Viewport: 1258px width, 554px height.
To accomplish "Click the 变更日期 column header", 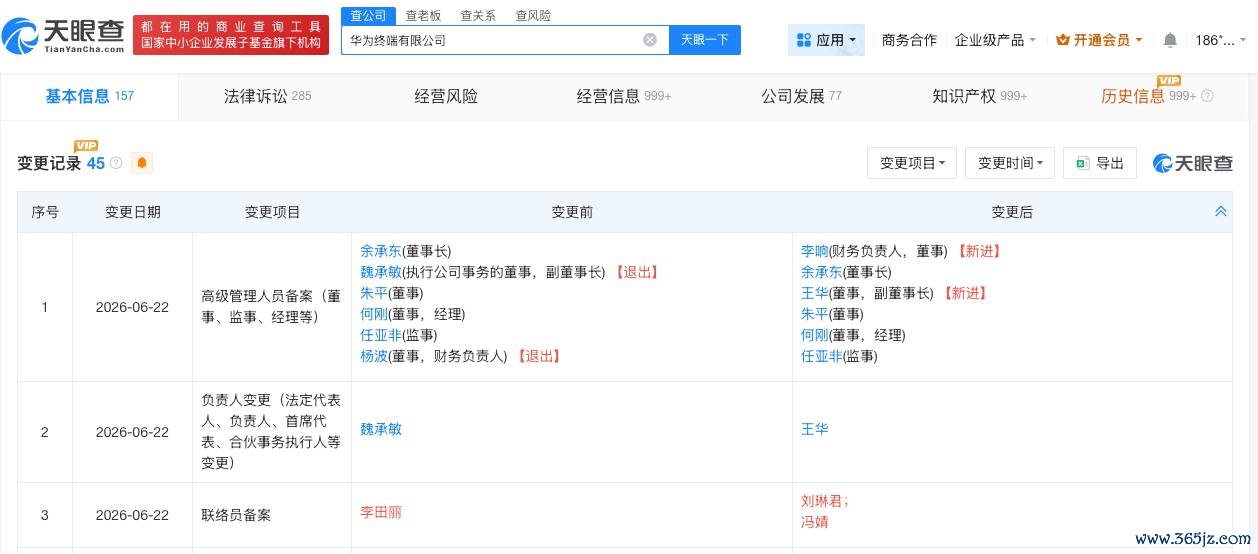I will 132,212.
